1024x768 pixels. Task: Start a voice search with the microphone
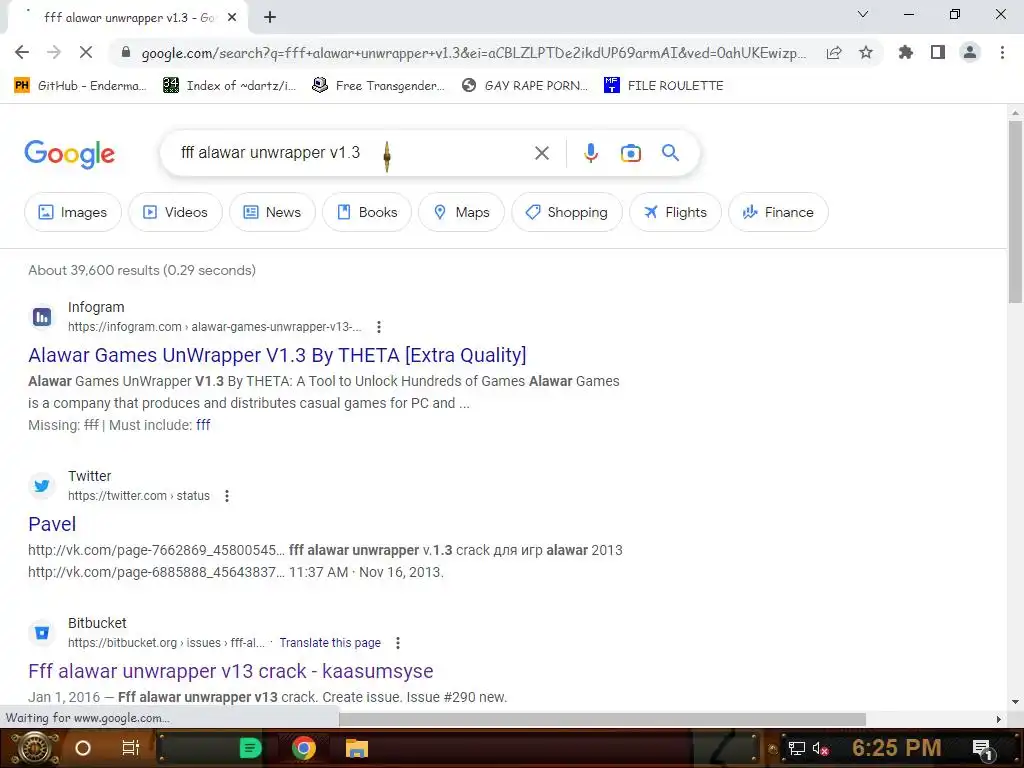pyautogui.click(x=590, y=153)
